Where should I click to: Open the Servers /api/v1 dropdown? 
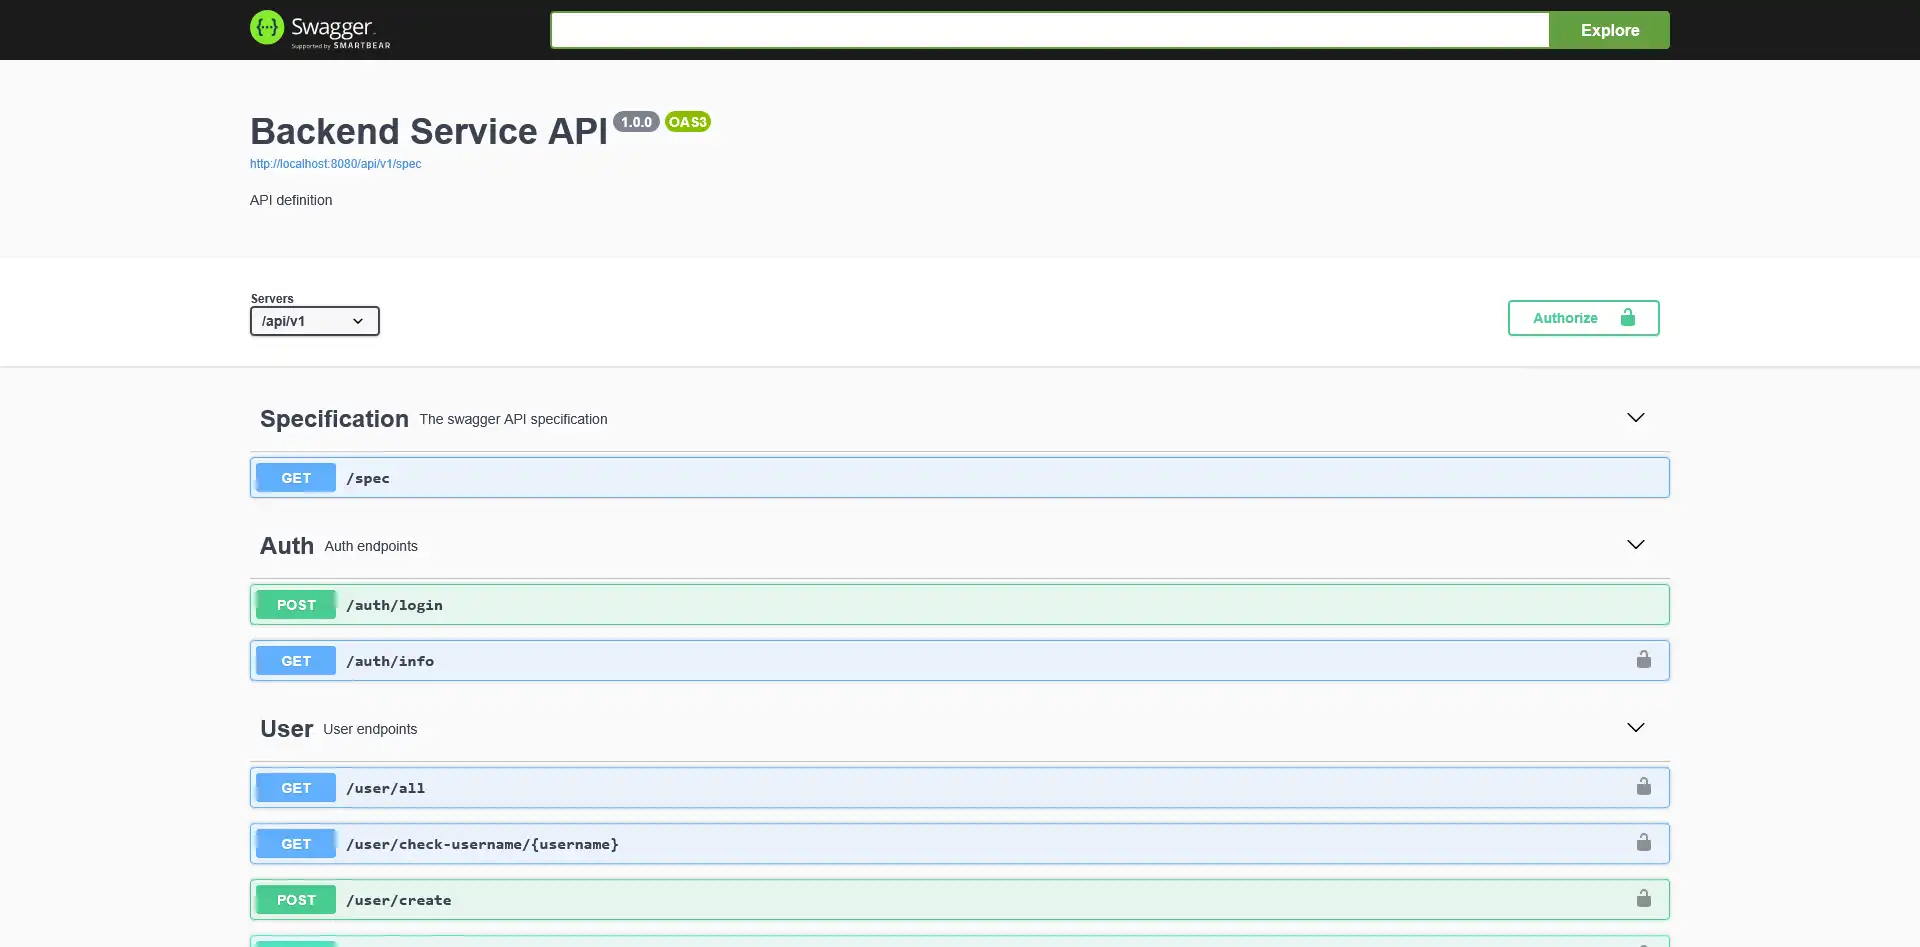314,321
